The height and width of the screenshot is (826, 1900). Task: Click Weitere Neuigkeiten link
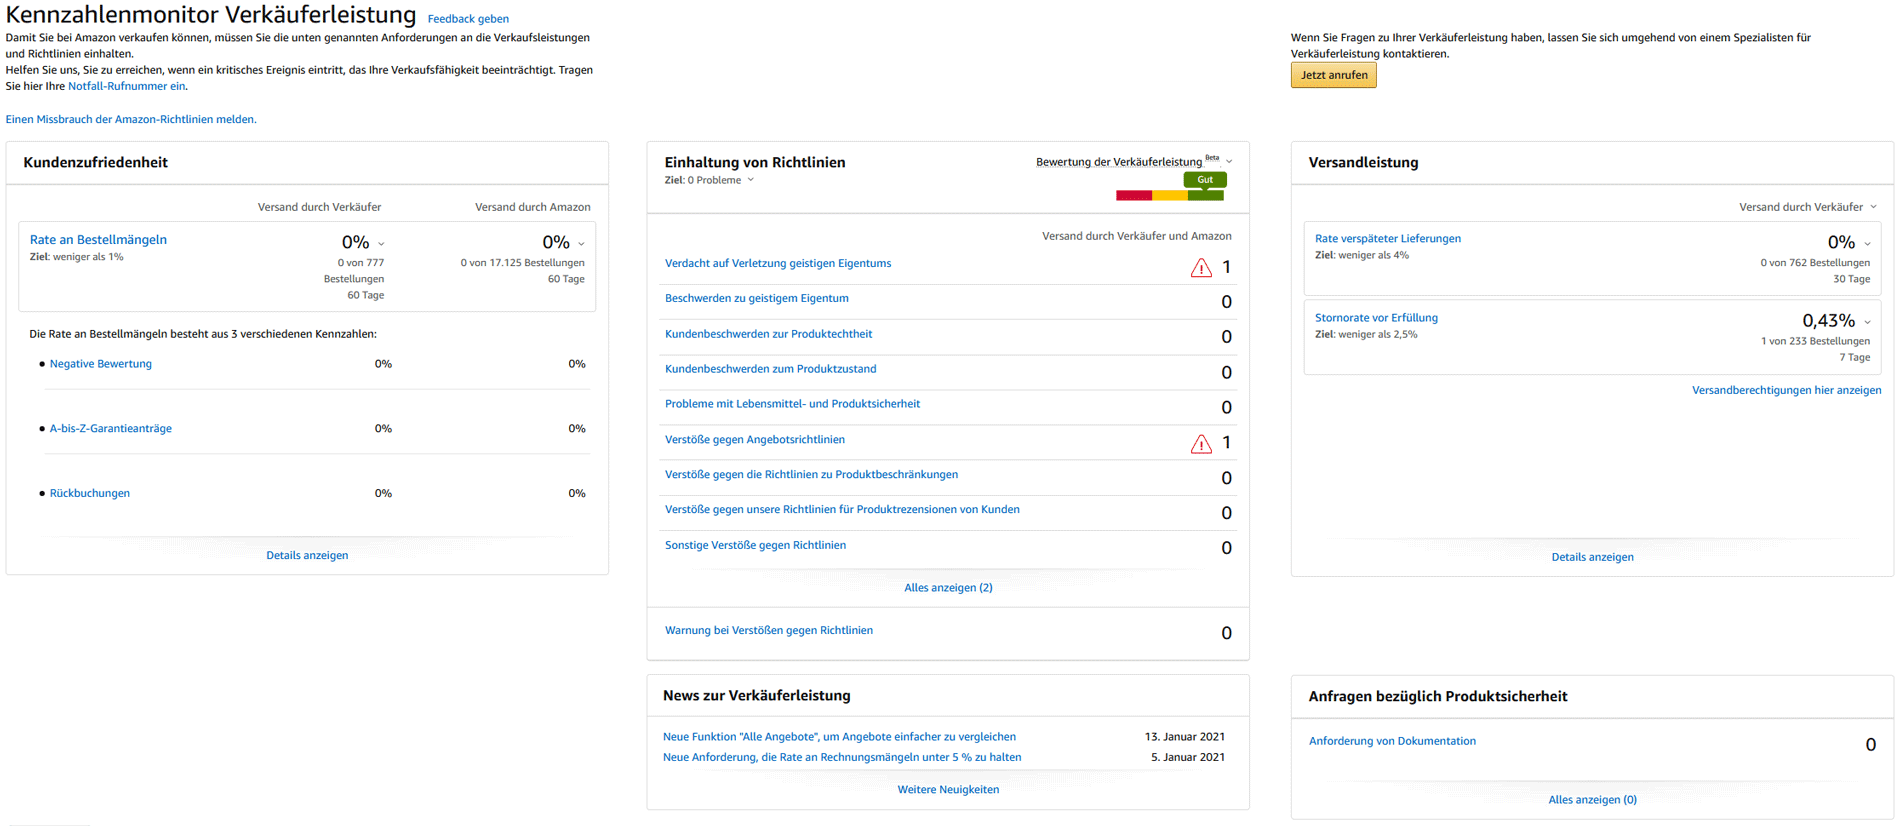[948, 790]
